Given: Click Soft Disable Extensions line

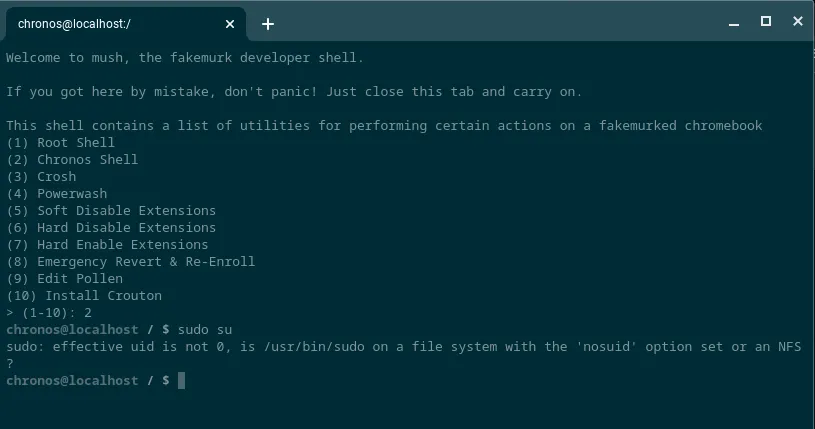Looking at the screenshot, I should tap(111, 211).
